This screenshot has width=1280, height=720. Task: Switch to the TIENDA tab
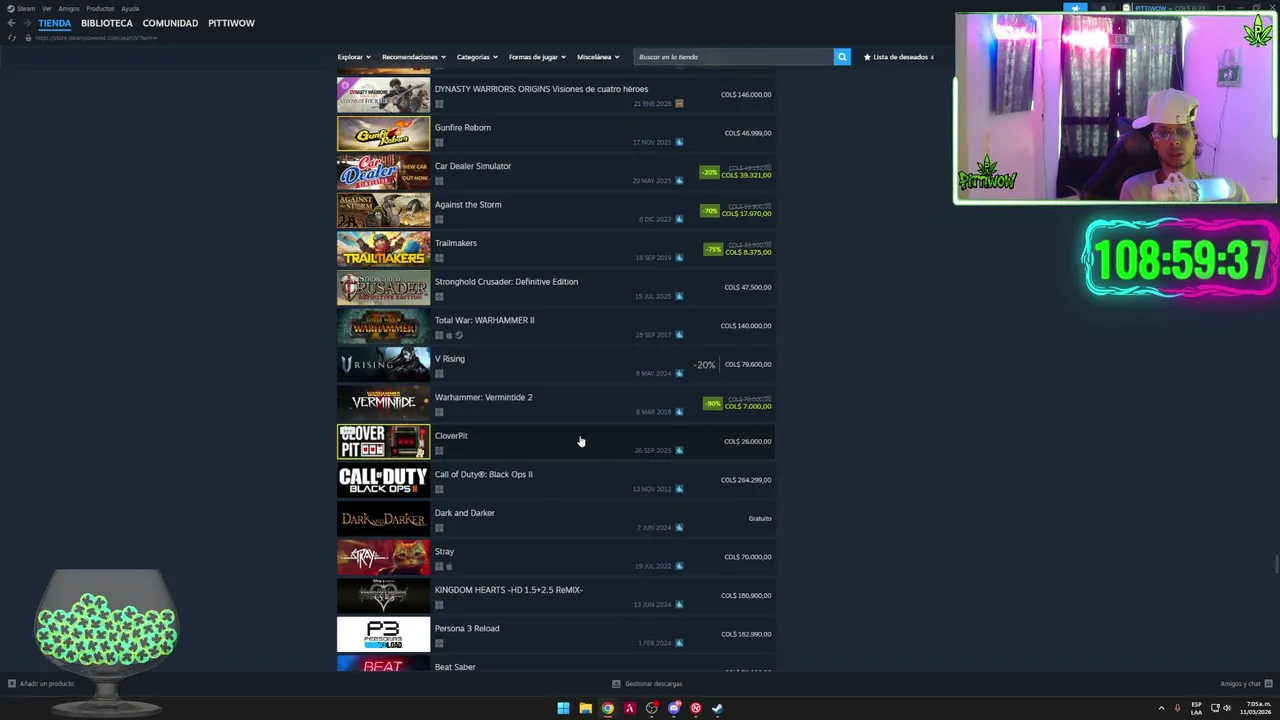point(55,23)
